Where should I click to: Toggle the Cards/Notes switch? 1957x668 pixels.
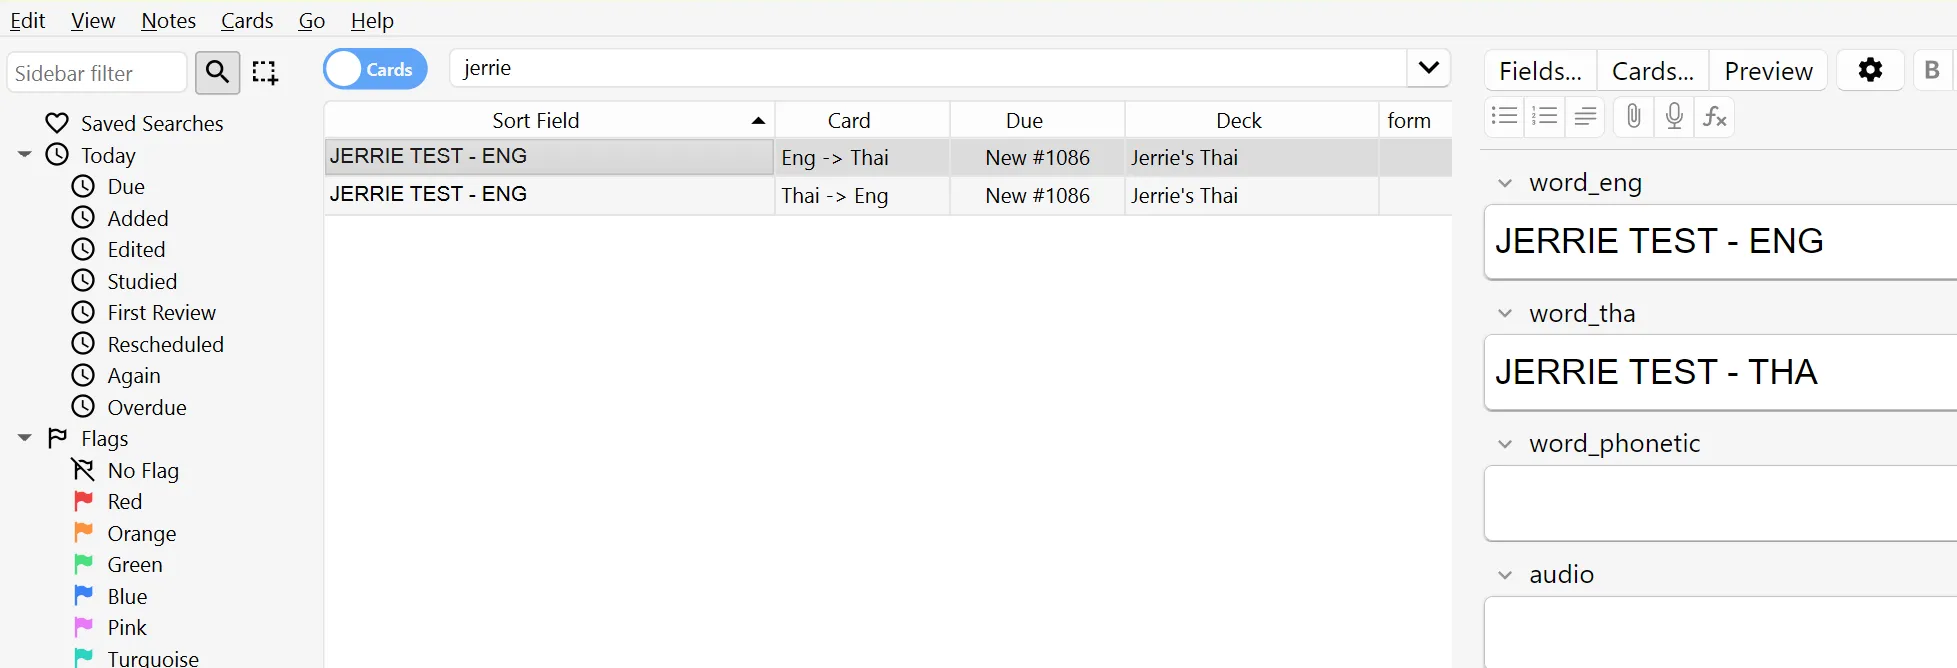pos(375,69)
